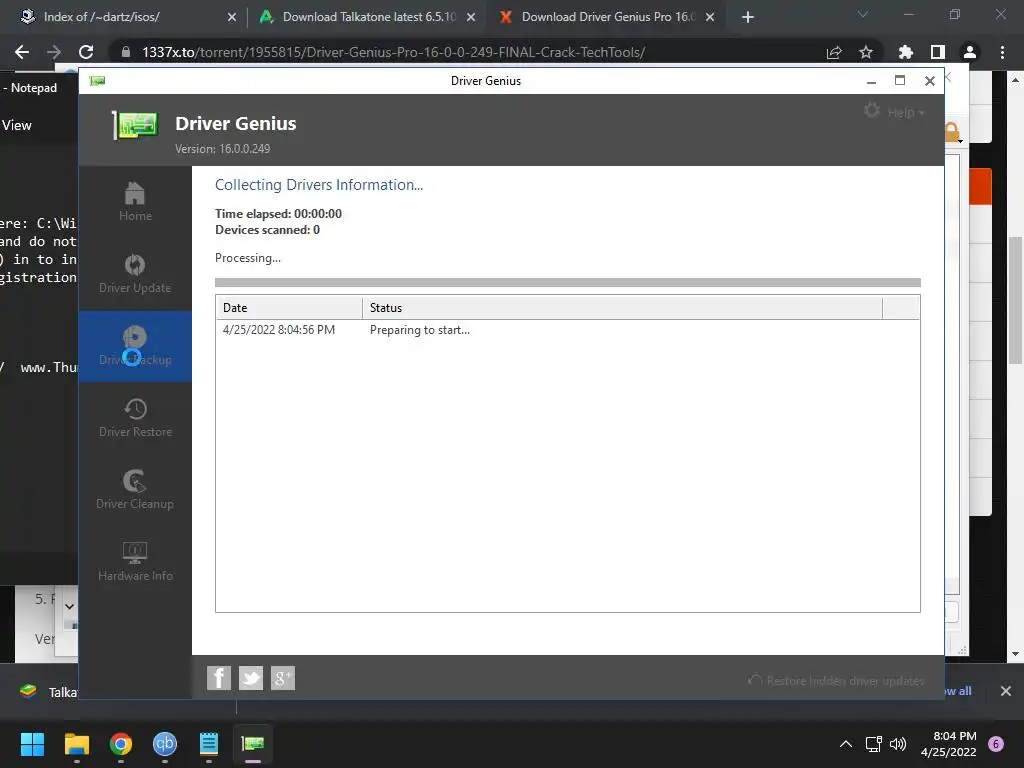The width and height of the screenshot is (1024, 768).
Task: Go forward in Chrome
Action: 54,52
